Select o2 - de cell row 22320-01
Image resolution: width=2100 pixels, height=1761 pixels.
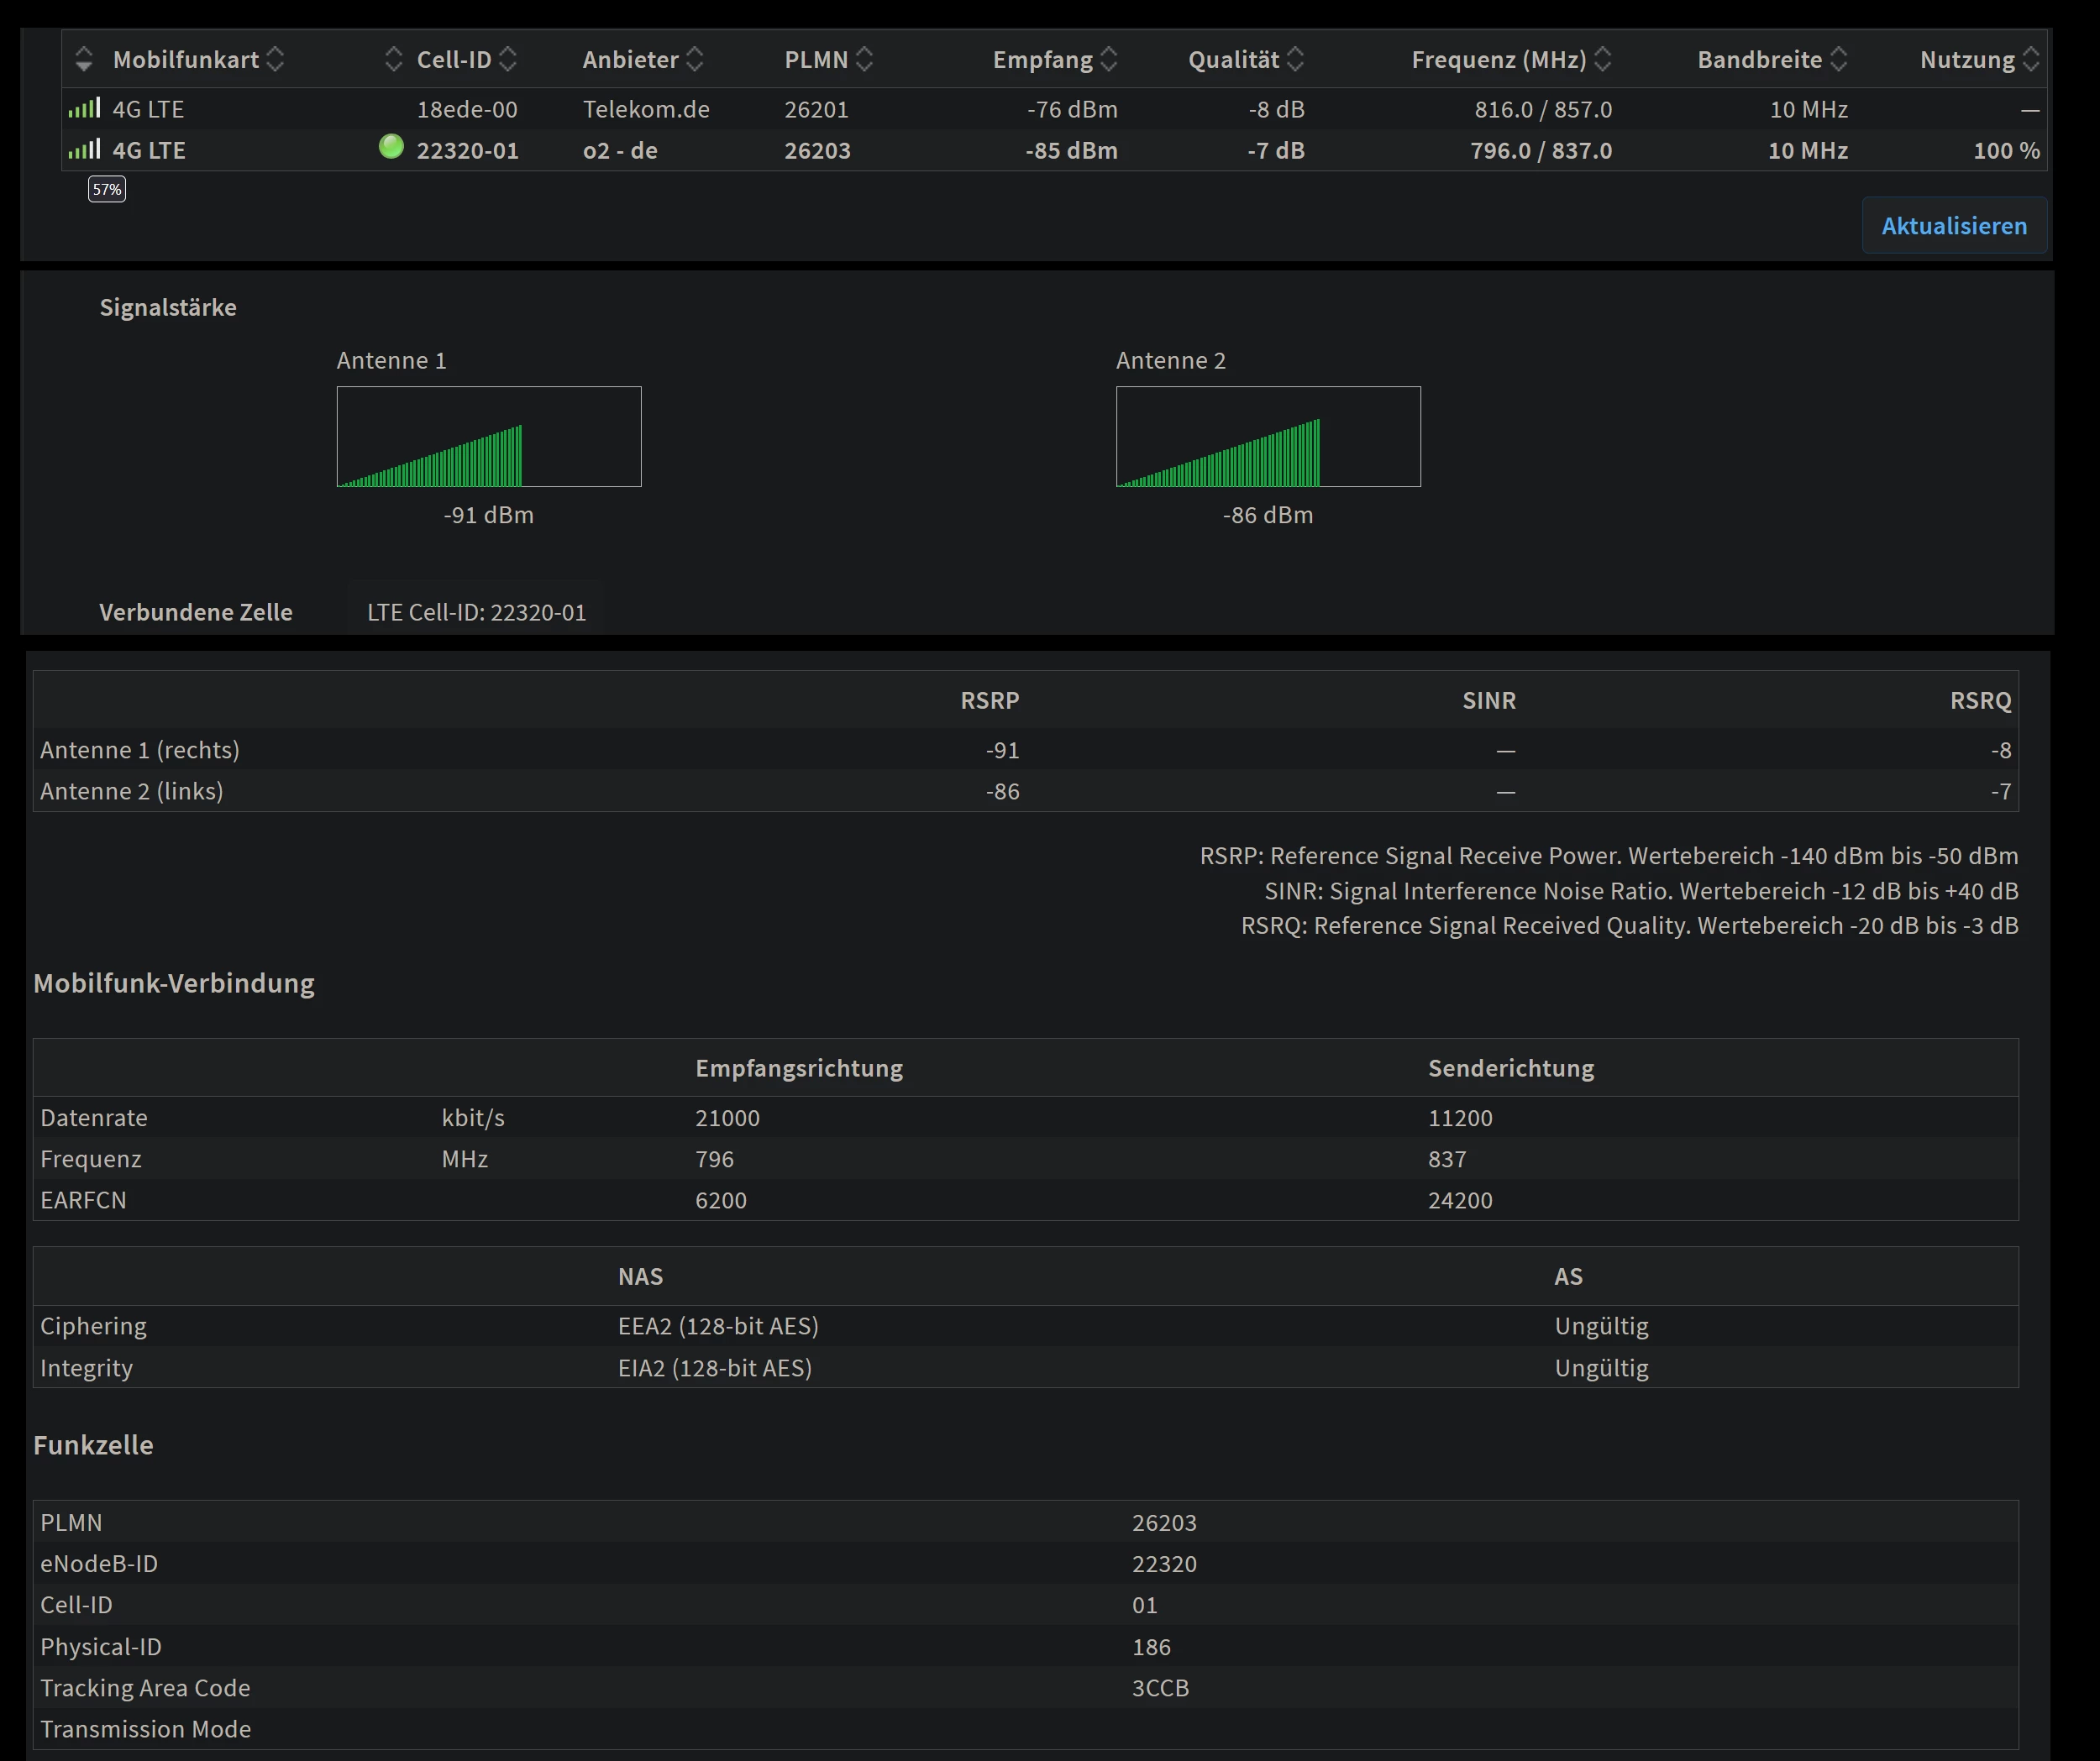[x=467, y=151]
